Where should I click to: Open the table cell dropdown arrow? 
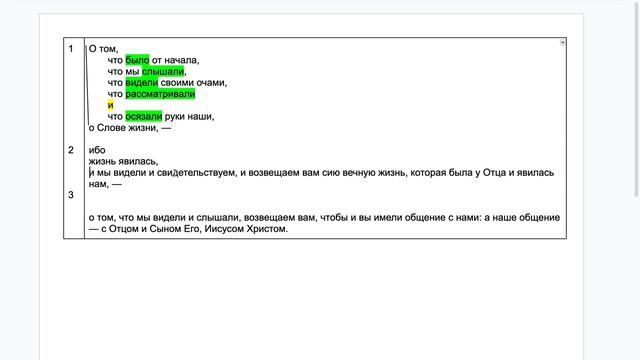tap(562, 42)
